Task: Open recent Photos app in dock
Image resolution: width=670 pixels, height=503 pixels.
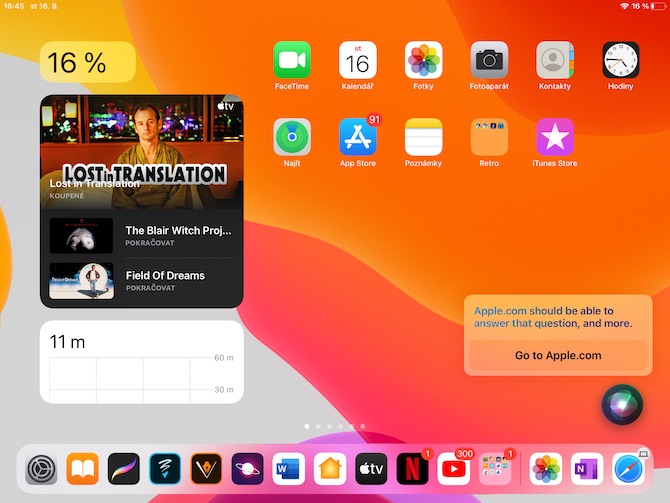Action: 546,469
